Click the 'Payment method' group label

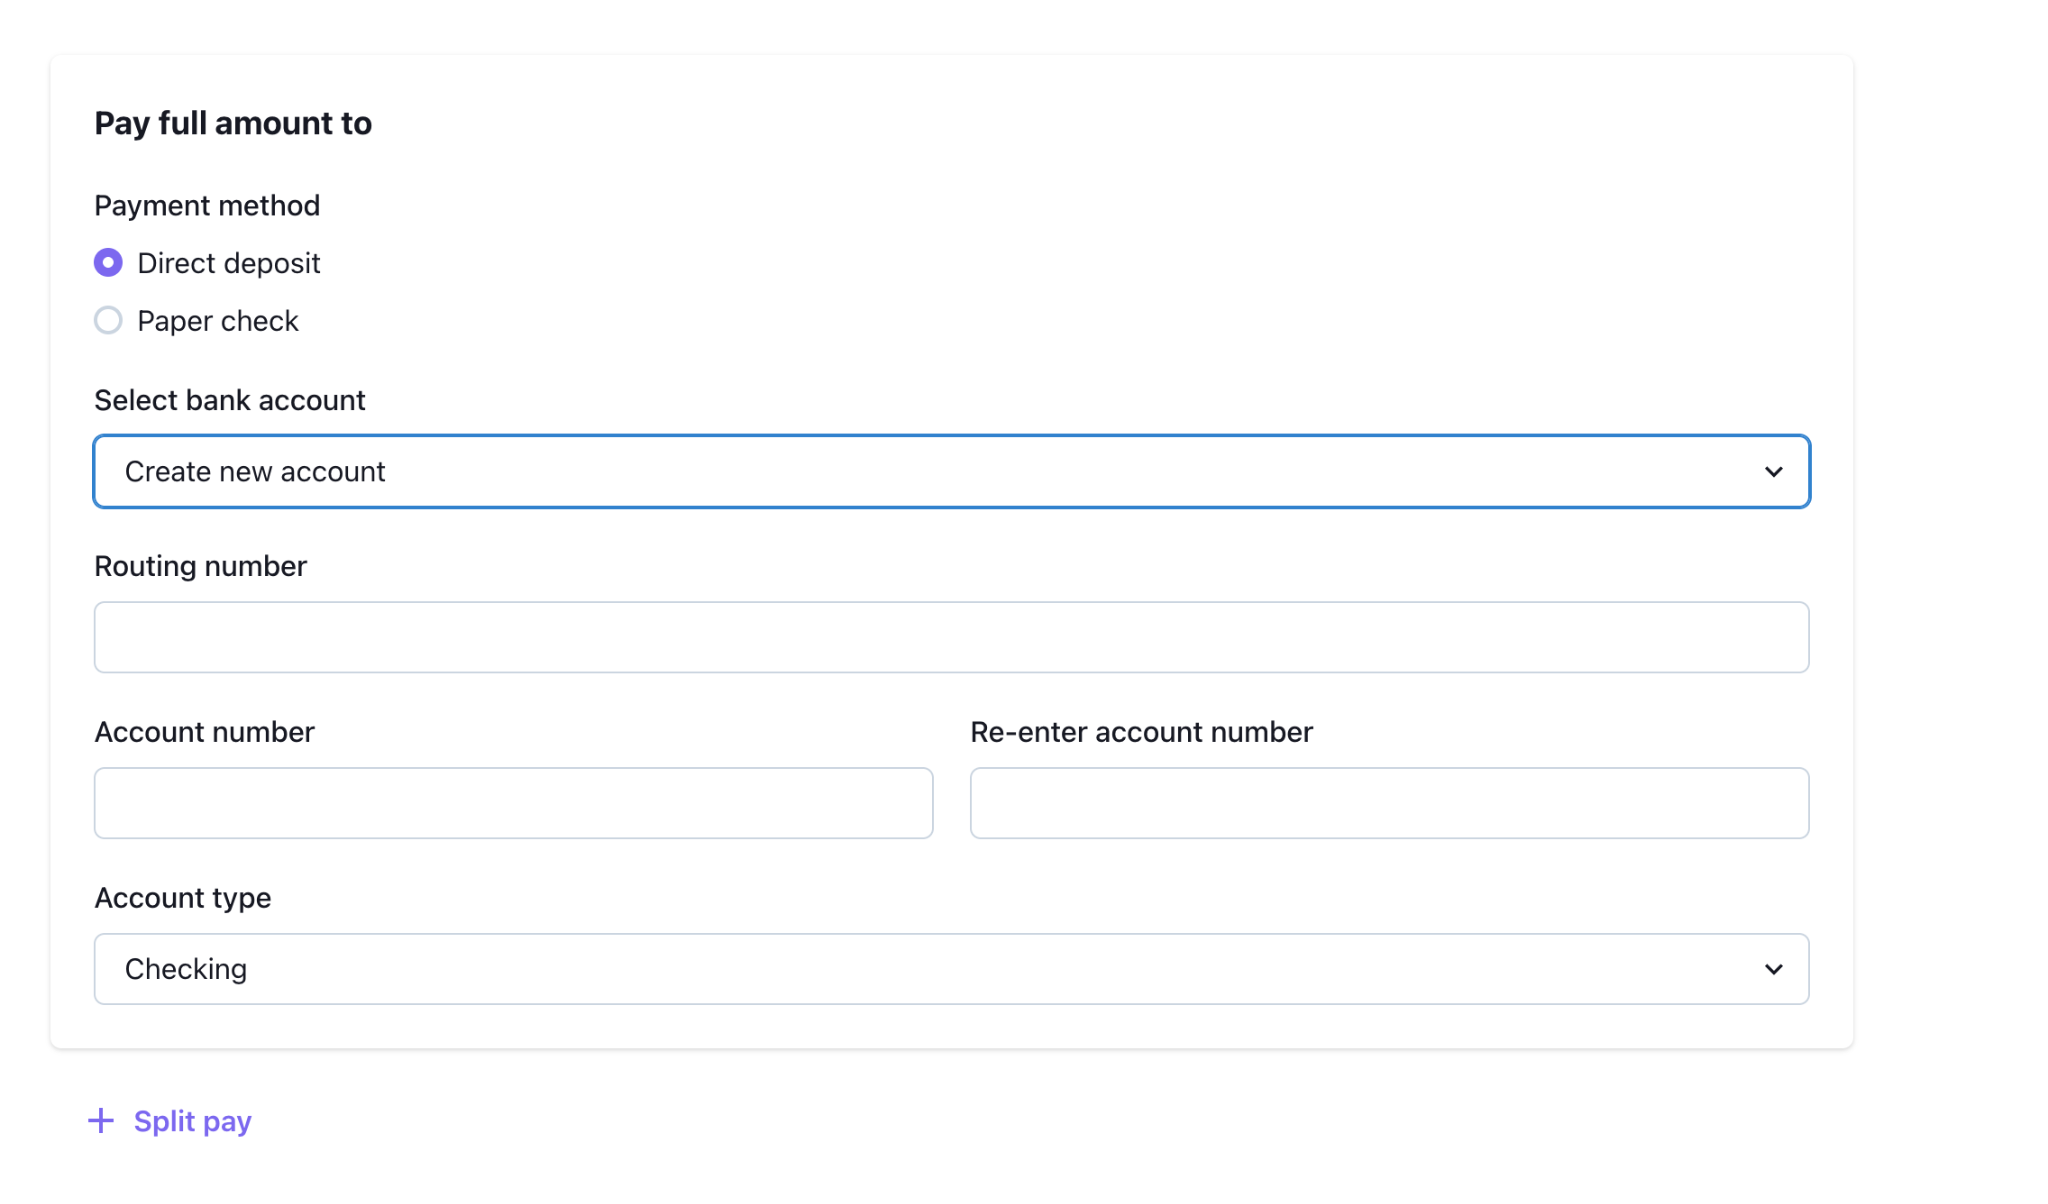click(x=207, y=205)
